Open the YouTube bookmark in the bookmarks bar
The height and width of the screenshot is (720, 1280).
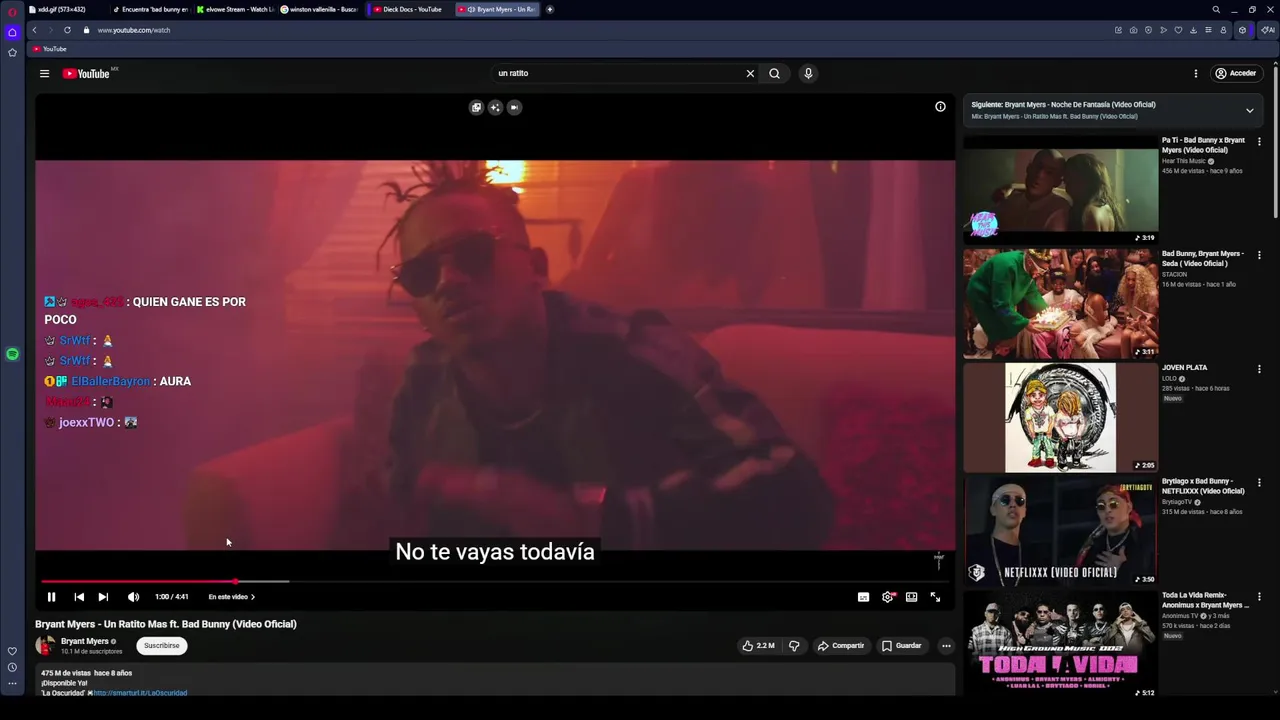[x=49, y=49]
